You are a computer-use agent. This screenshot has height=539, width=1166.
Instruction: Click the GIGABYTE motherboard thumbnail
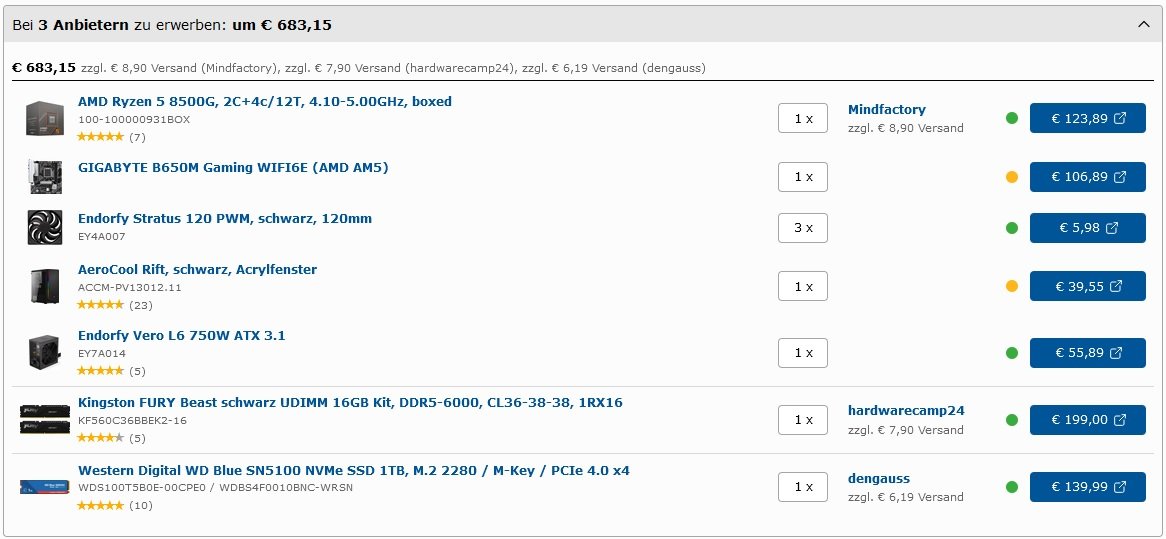45,176
